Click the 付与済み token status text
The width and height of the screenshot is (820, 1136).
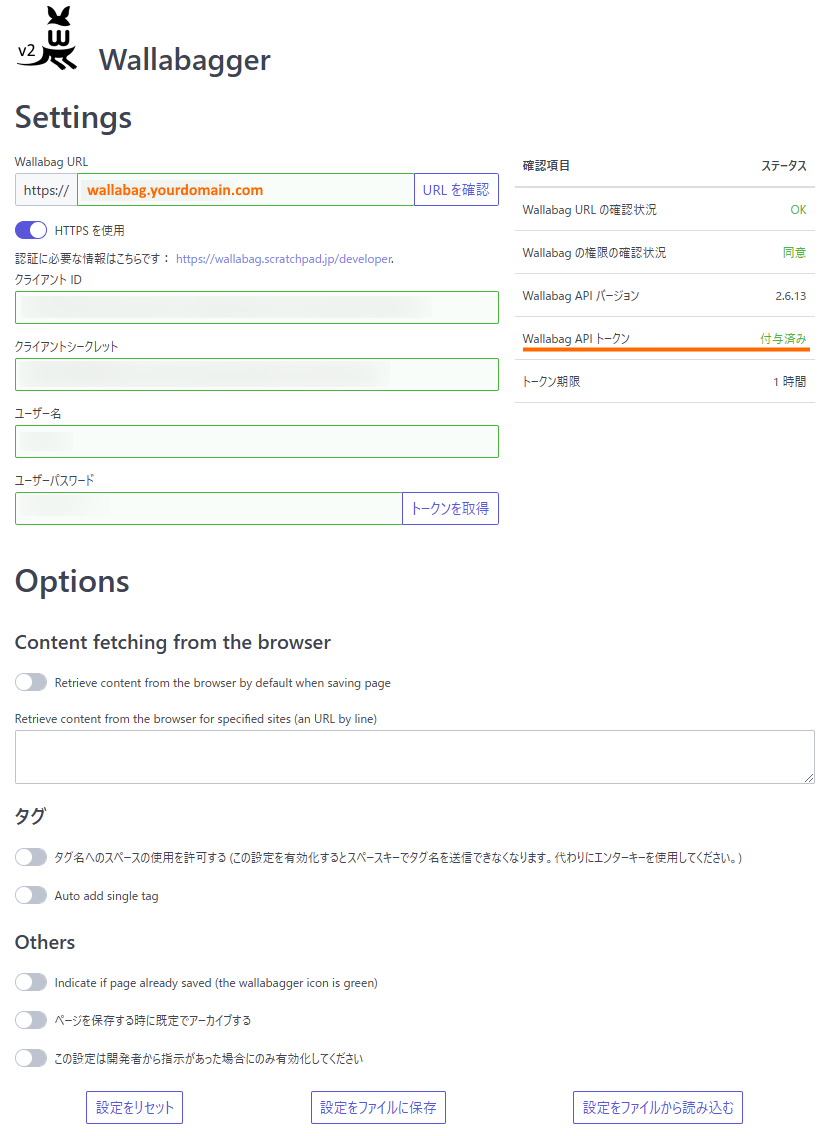click(x=783, y=338)
